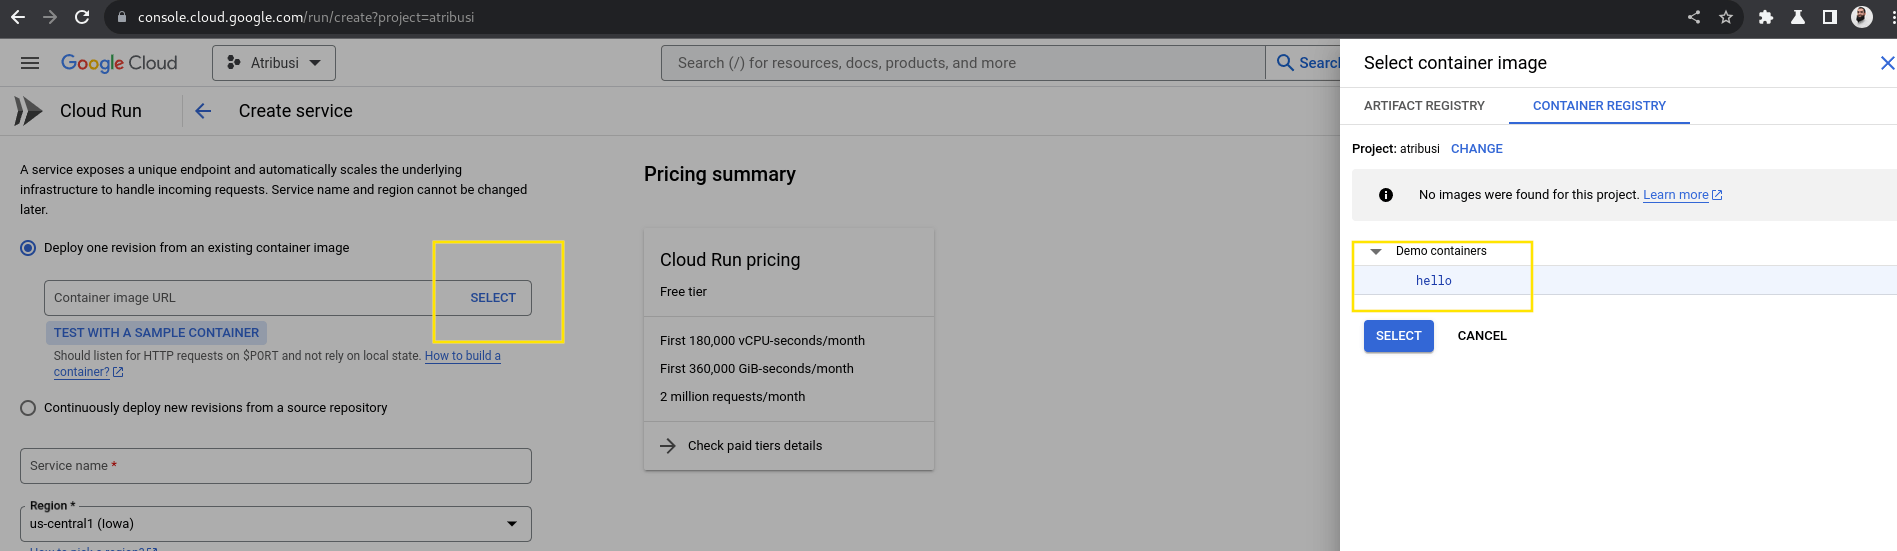This screenshot has height=551, width=1897.
Task: Click the site lock padlock icon
Action: 122,17
